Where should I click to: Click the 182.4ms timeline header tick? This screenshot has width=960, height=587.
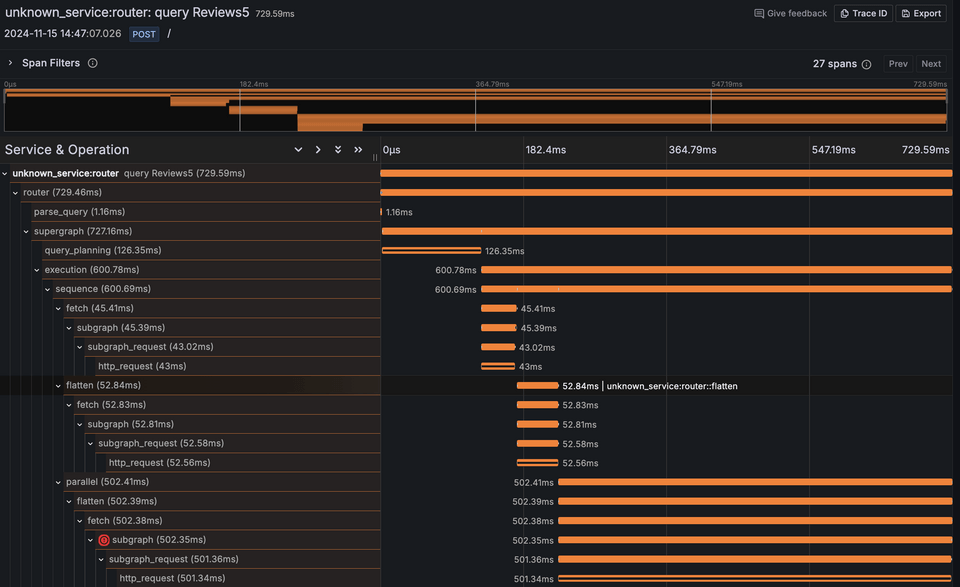(x=546, y=150)
